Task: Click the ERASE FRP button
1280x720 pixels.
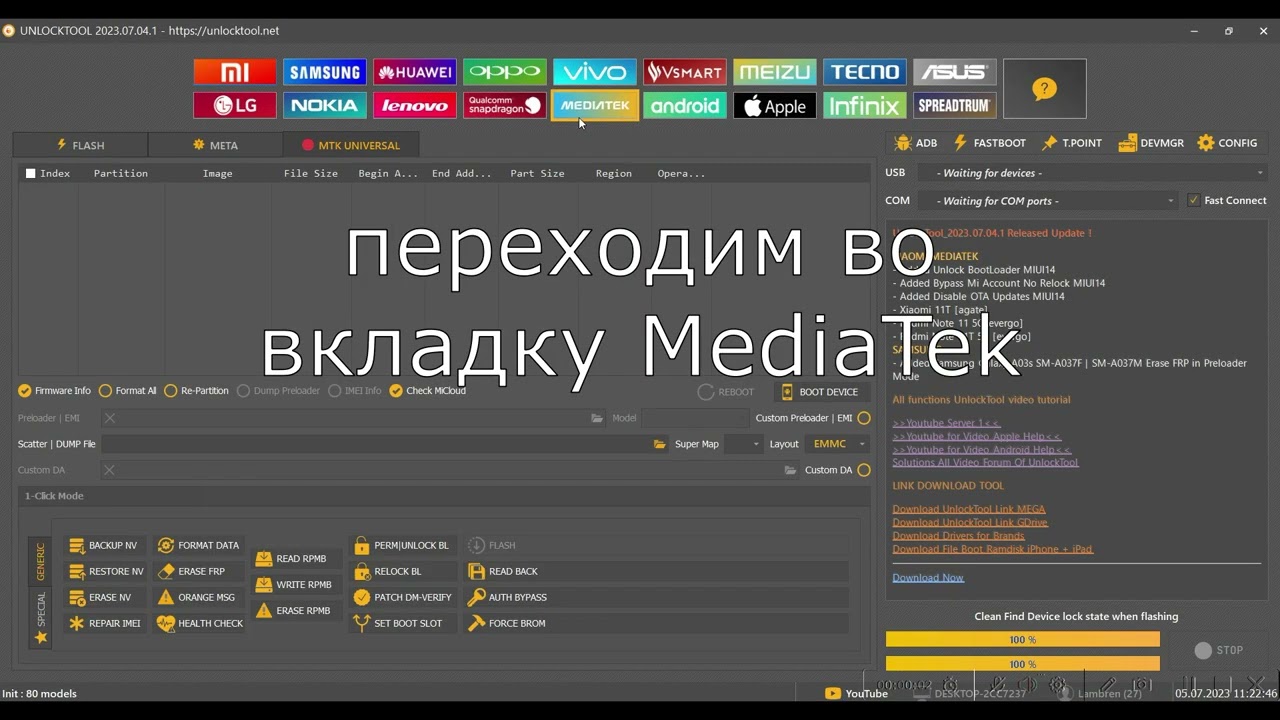Action: pos(200,571)
